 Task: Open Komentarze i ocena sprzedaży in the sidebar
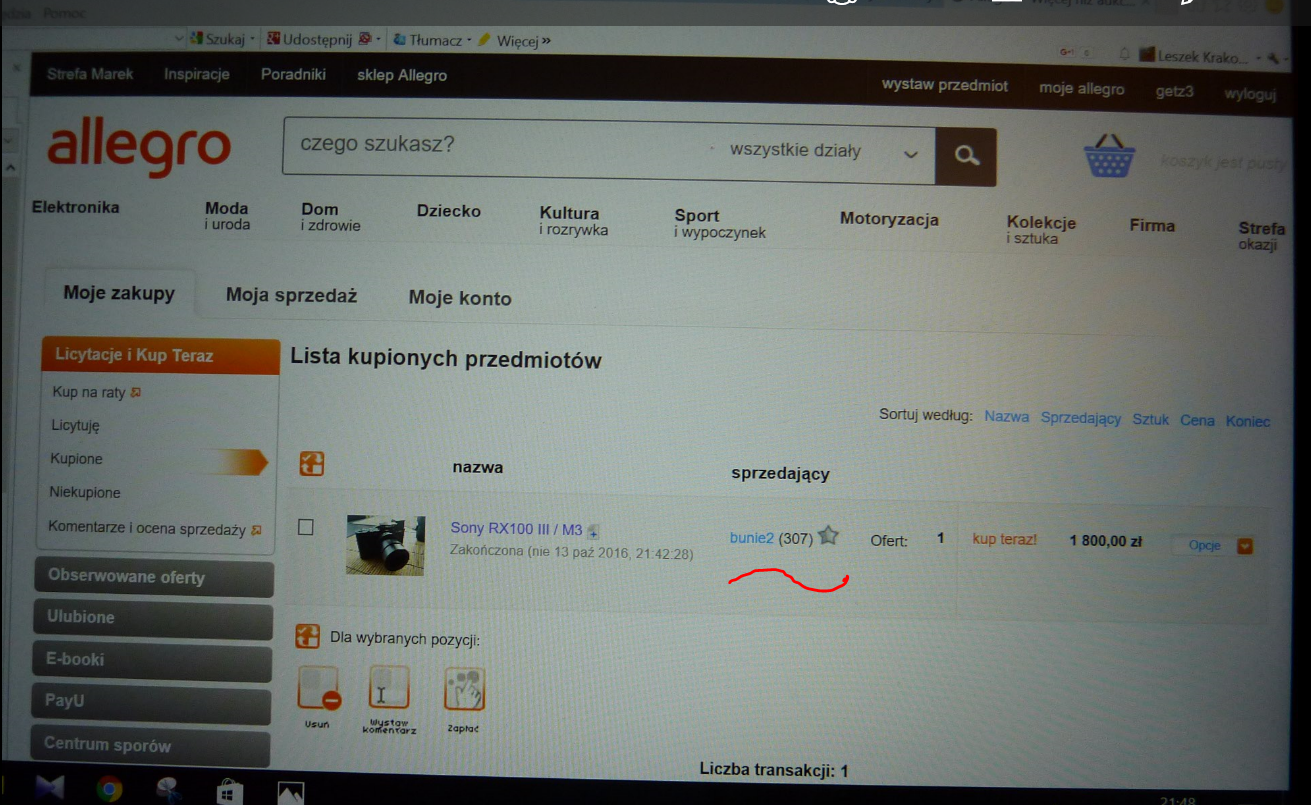tap(147, 528)
